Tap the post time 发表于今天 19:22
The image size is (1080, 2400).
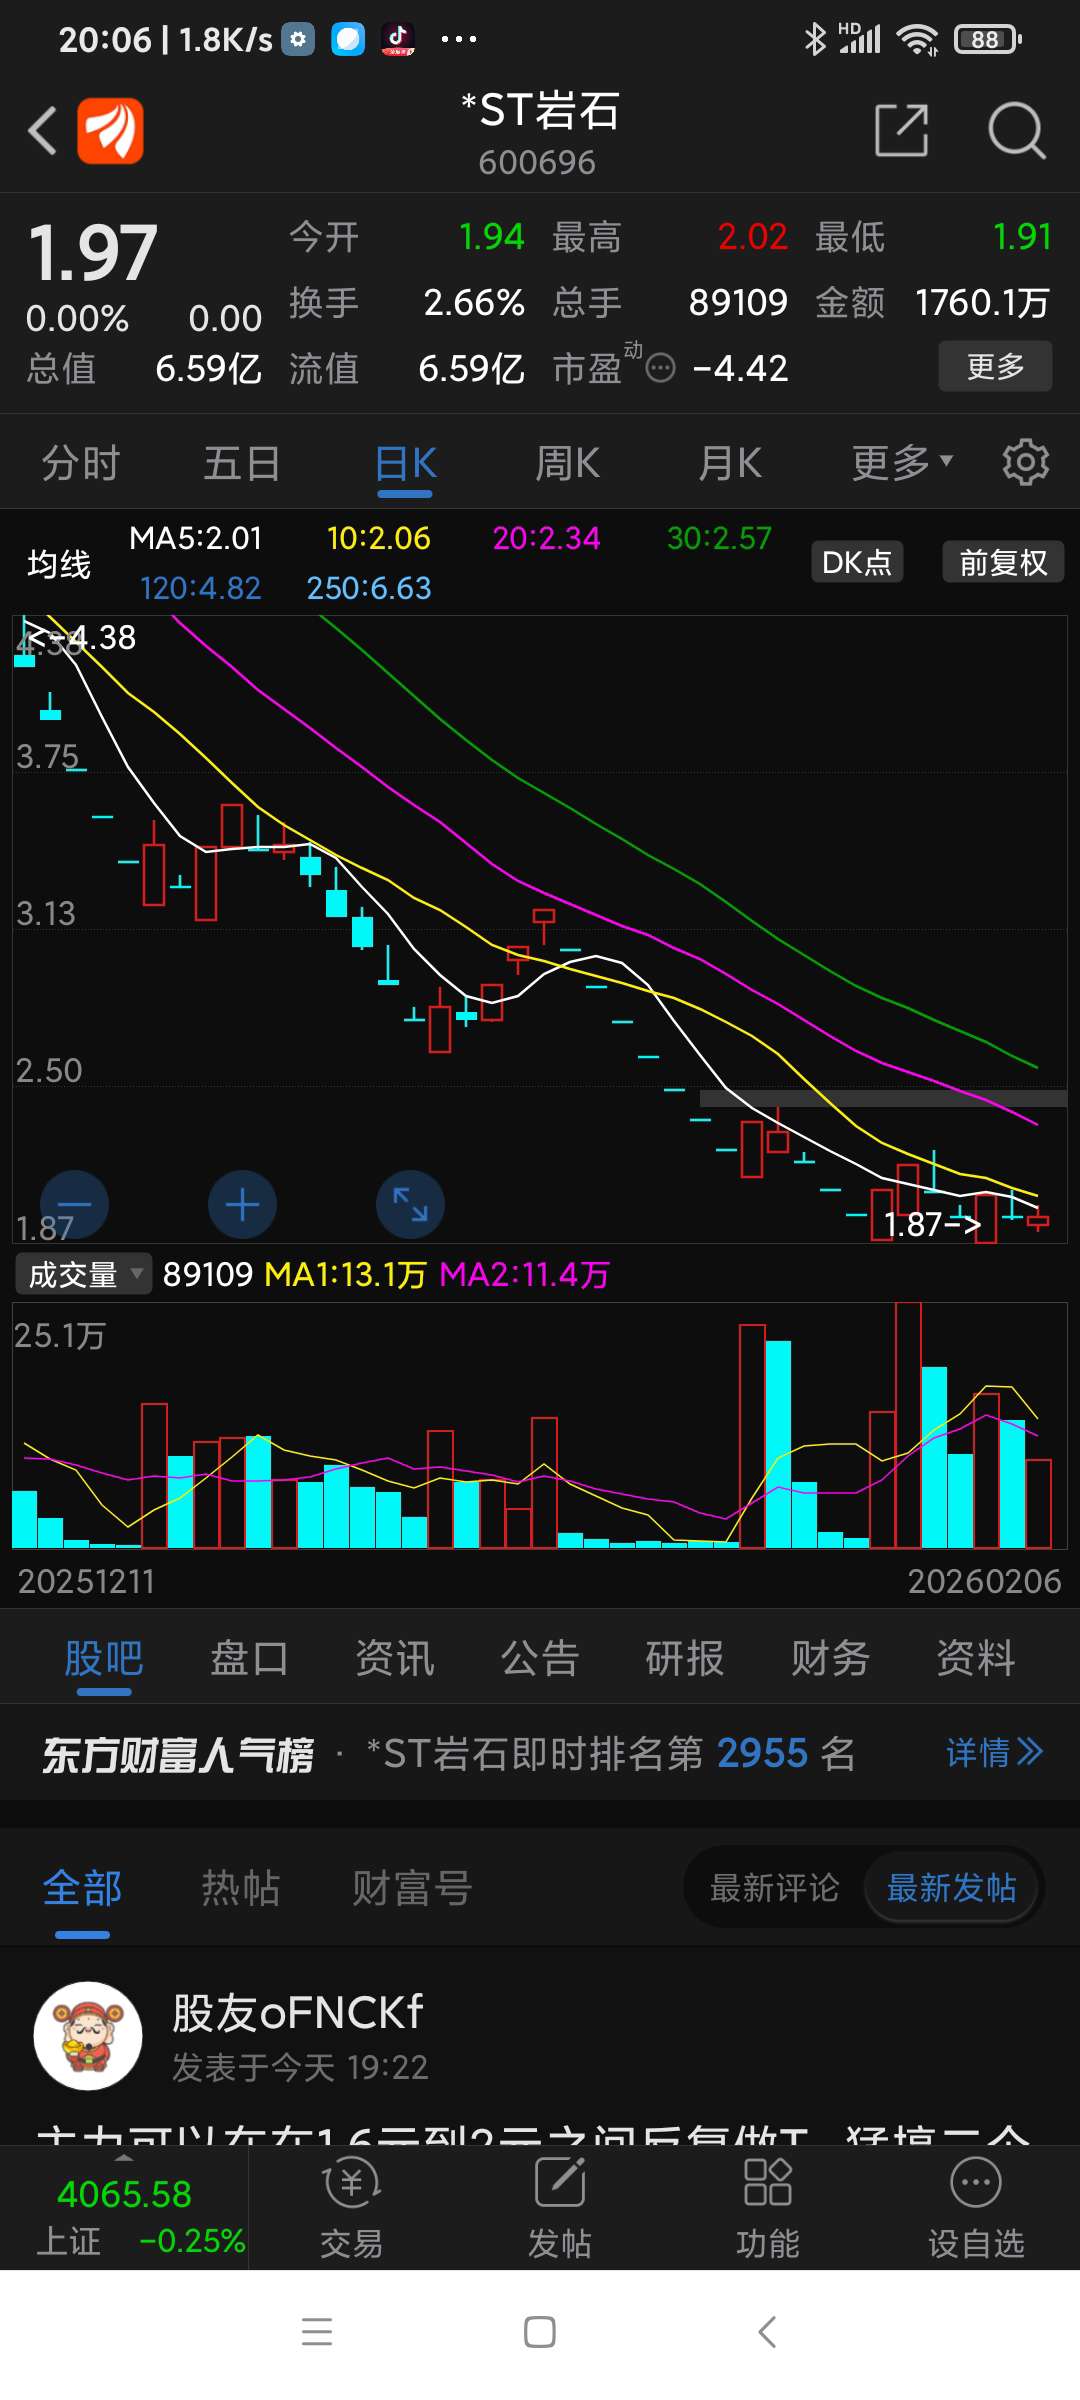pos(300,2067)
